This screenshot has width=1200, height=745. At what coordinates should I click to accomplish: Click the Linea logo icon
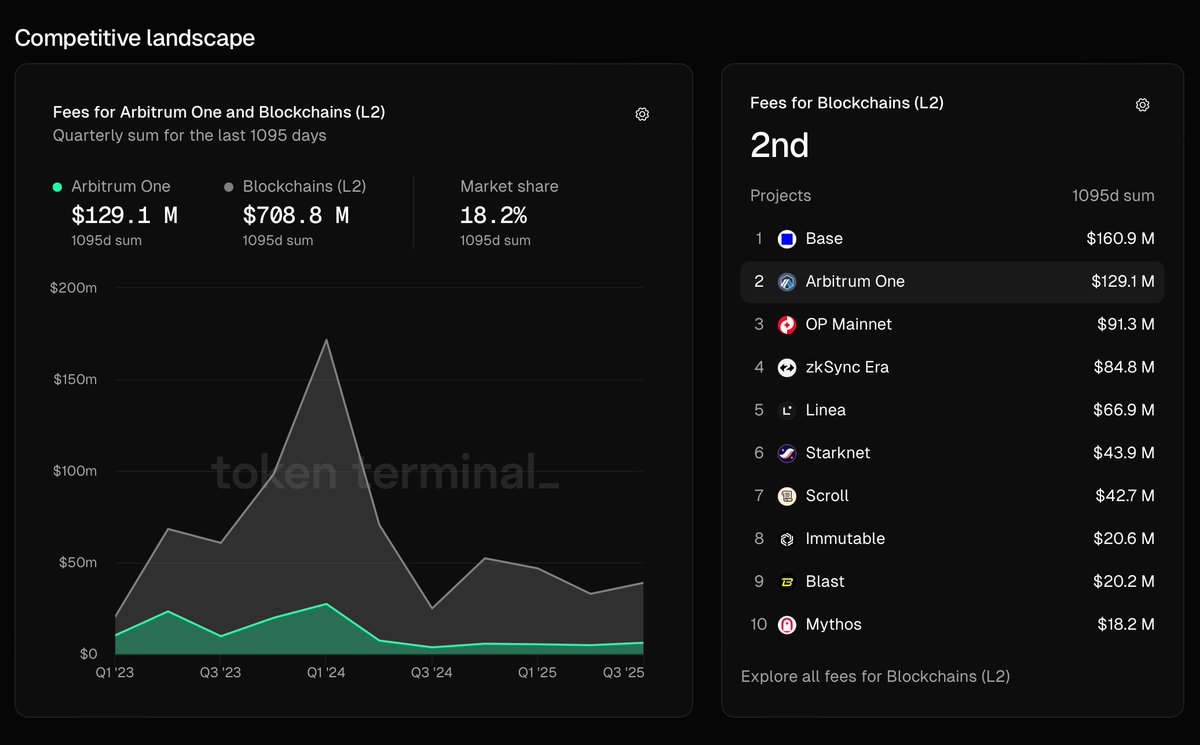(786, 410)
